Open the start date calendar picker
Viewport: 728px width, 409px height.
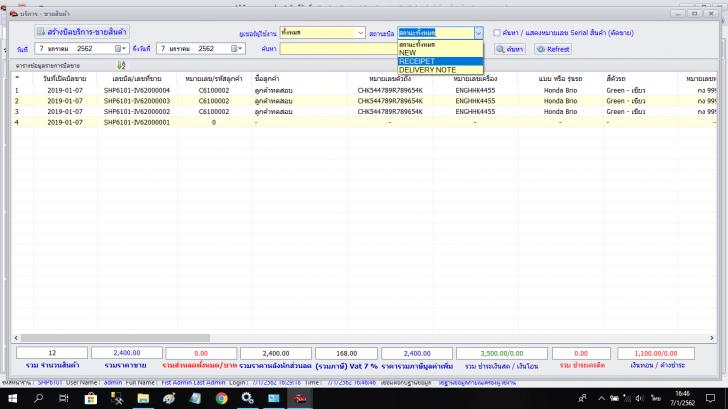121,48
